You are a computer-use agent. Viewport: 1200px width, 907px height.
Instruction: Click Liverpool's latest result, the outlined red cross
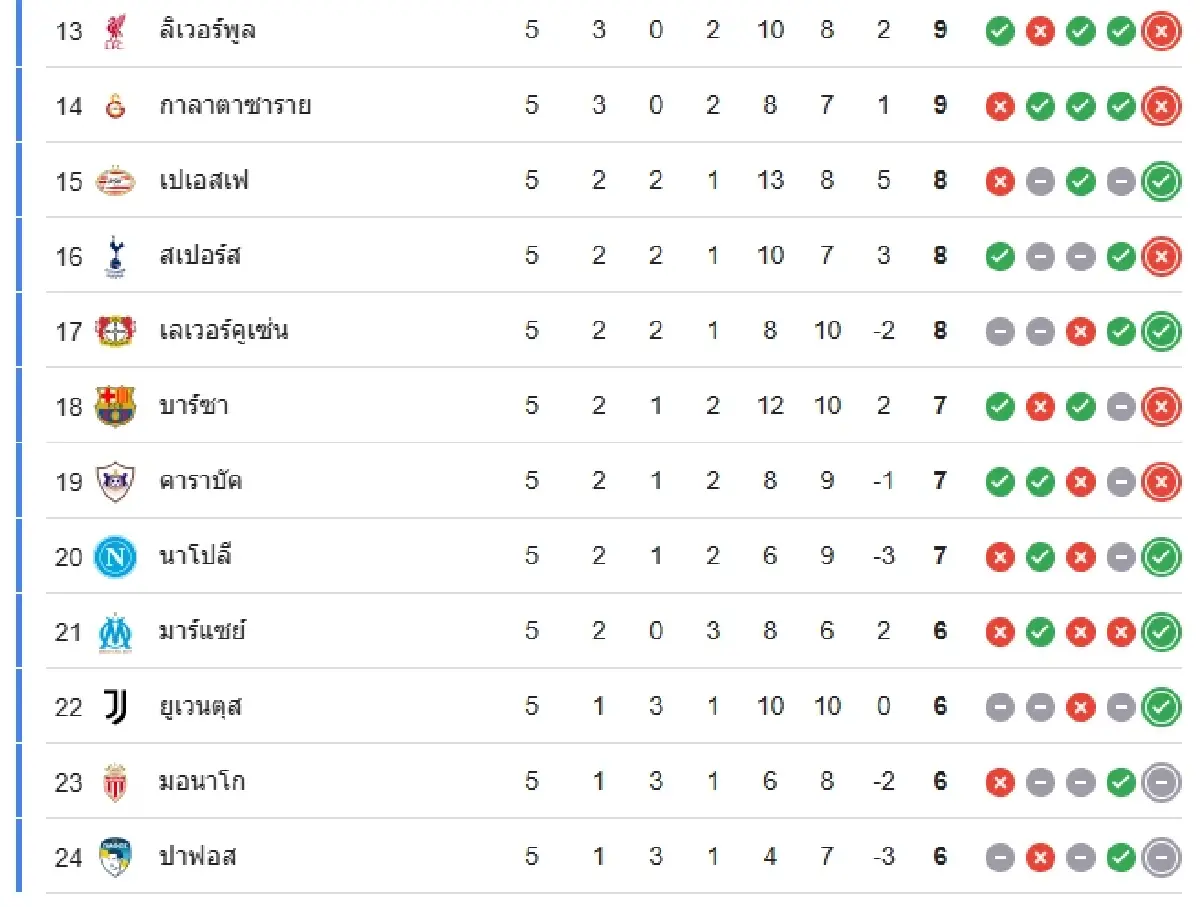[1160, 31]
